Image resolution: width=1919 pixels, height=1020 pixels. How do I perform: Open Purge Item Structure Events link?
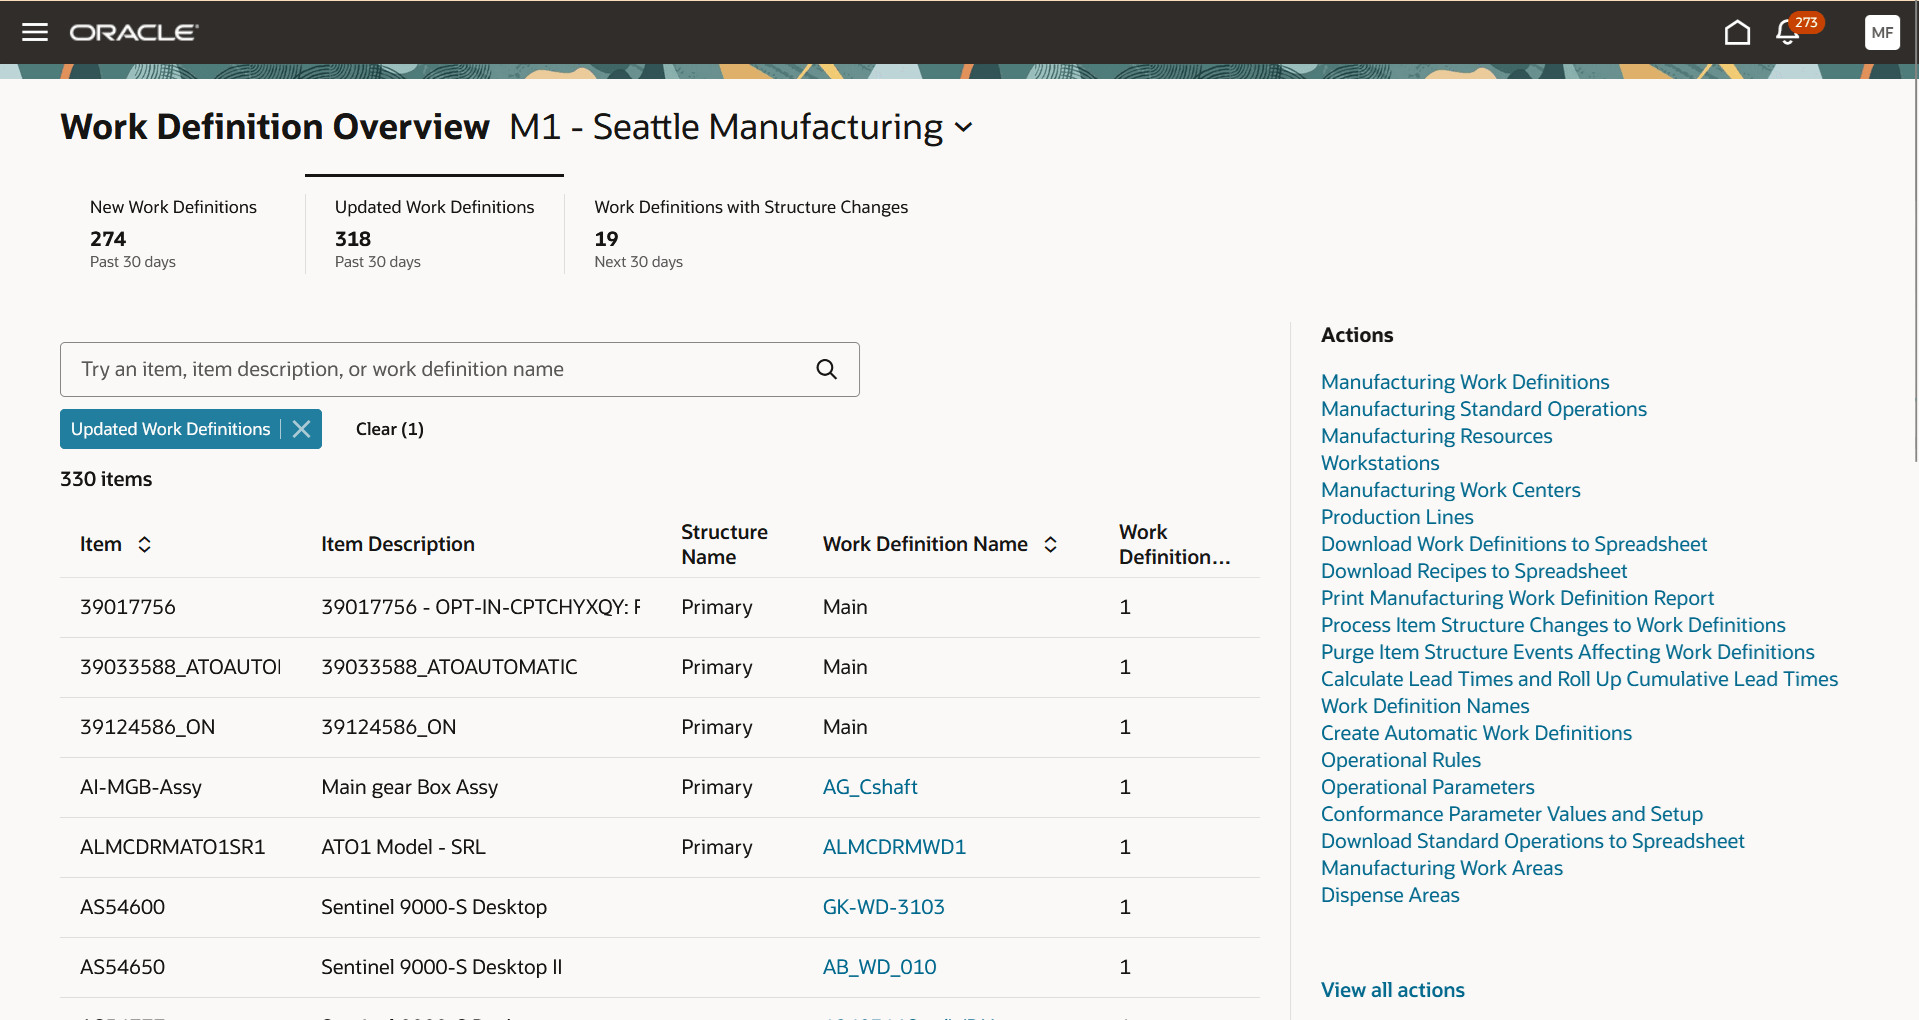[1568, 652]
